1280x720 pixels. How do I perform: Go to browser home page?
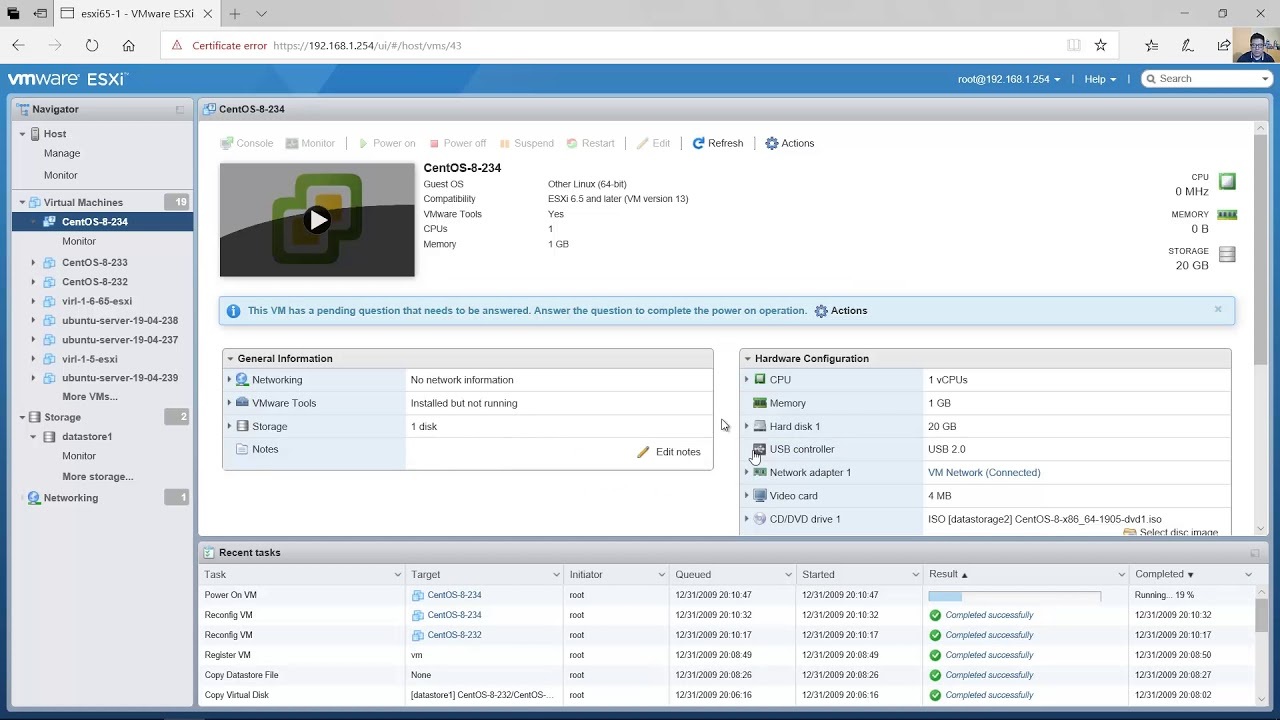[x=128, y=45]
